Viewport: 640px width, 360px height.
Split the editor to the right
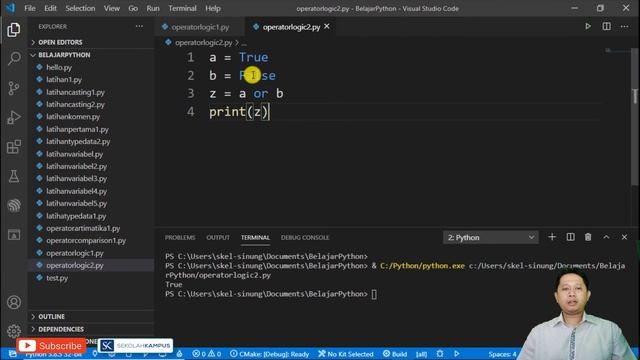tap(607, 27)
